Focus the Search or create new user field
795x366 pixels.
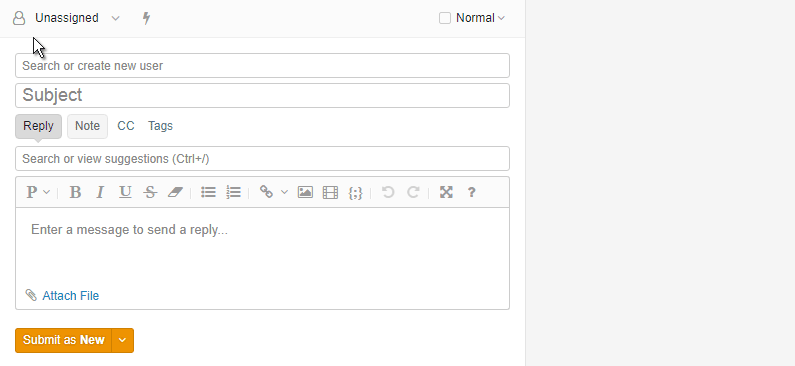pyautogui.click(x=262, y=66)
